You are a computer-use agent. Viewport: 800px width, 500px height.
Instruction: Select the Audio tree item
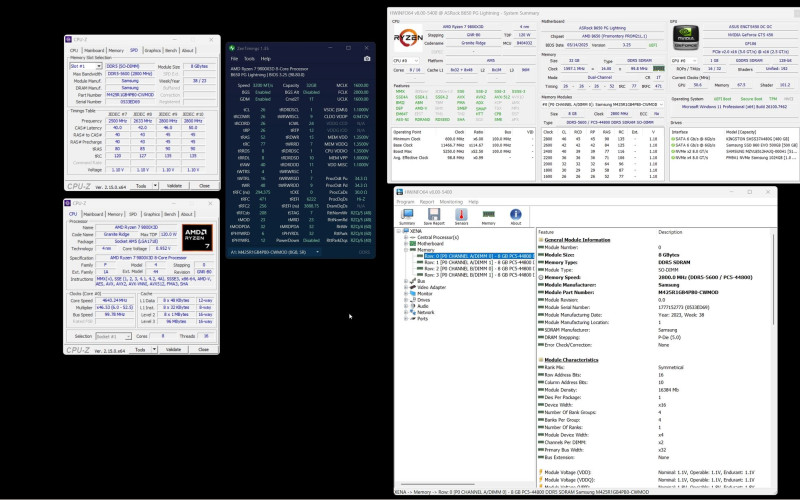(422, 306)
